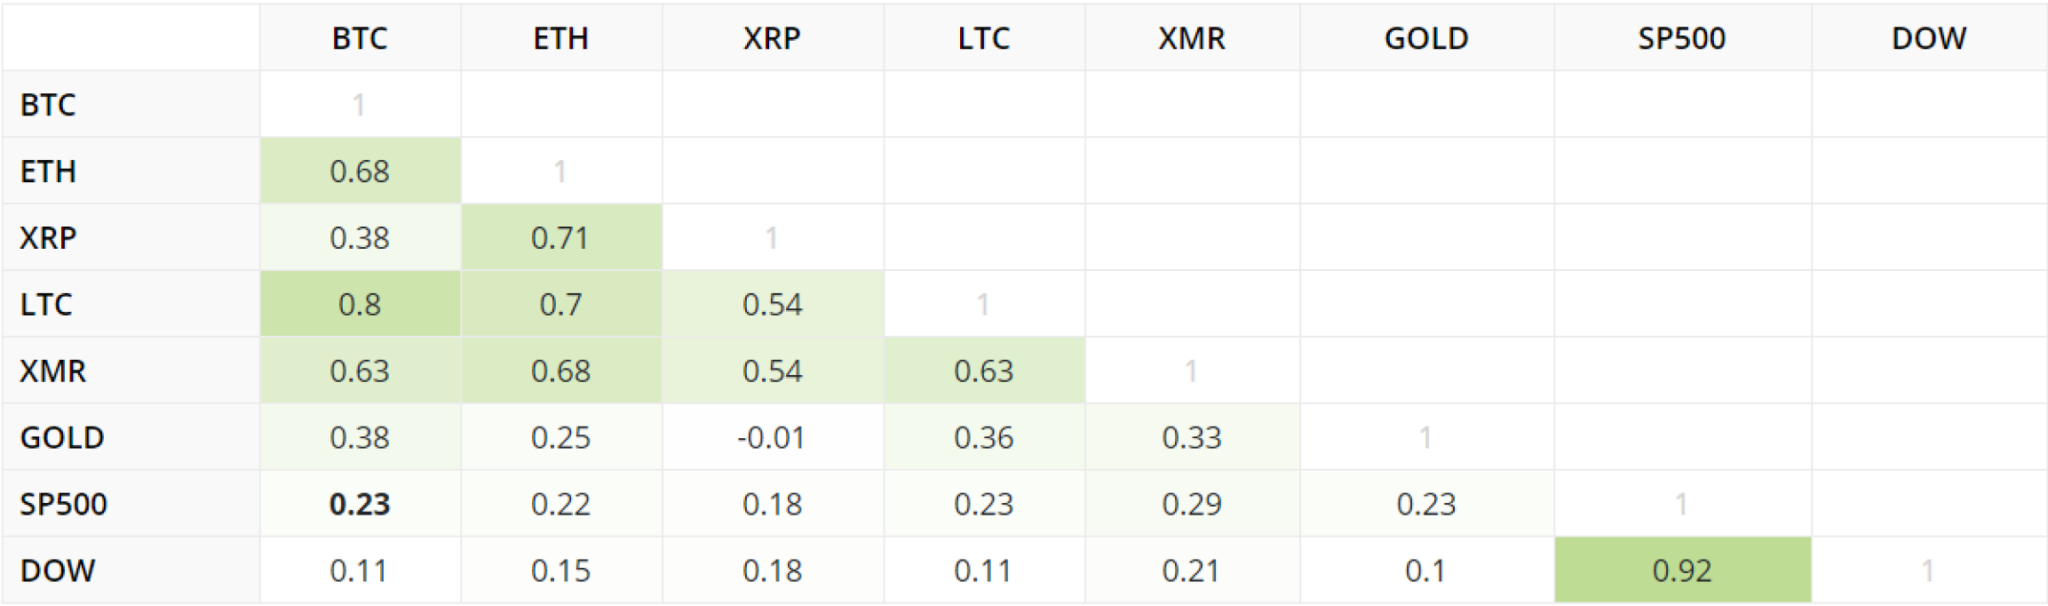Select the GOLD column header
Viewport: 2048px width, 606px height.
click(x=1426, y=38)
